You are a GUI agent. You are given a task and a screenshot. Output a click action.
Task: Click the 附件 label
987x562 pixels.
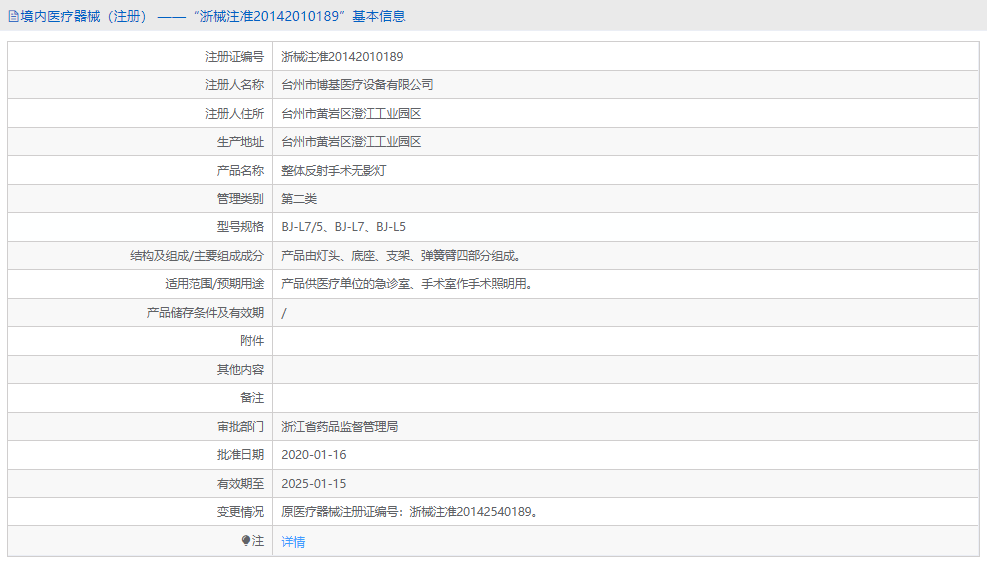[252, 341]
